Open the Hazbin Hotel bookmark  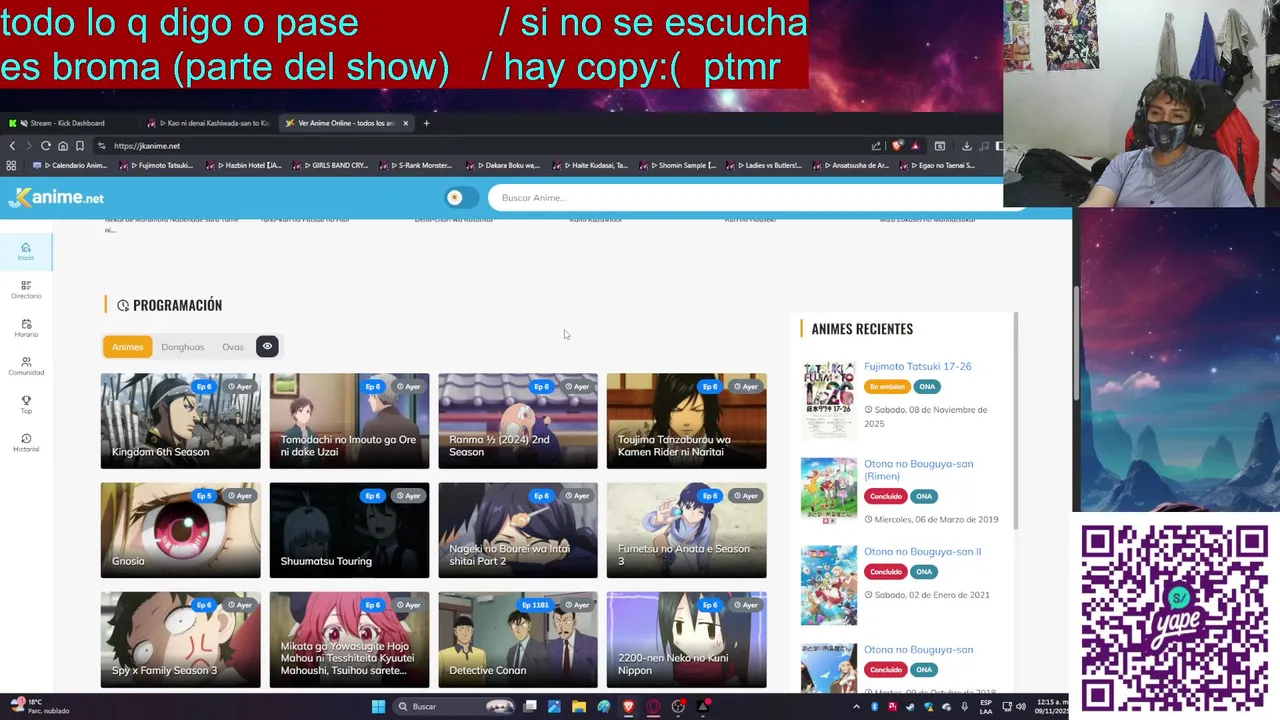(246, 165)
